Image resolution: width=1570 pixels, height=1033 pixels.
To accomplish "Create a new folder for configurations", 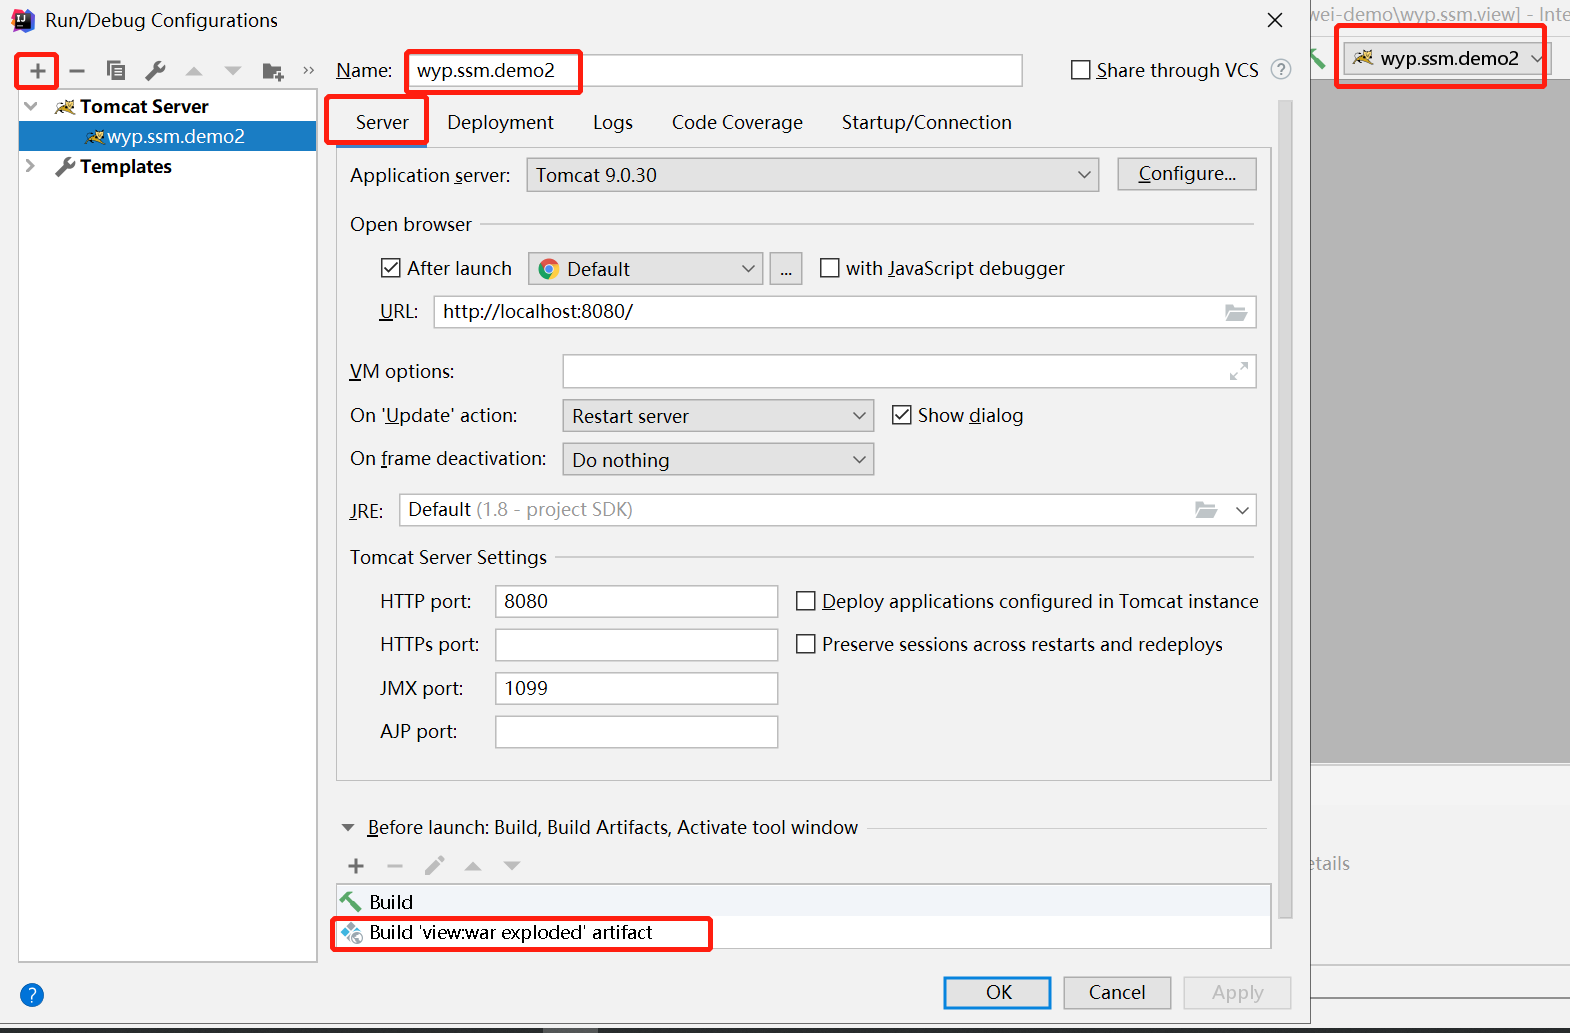I will point(272,71).
